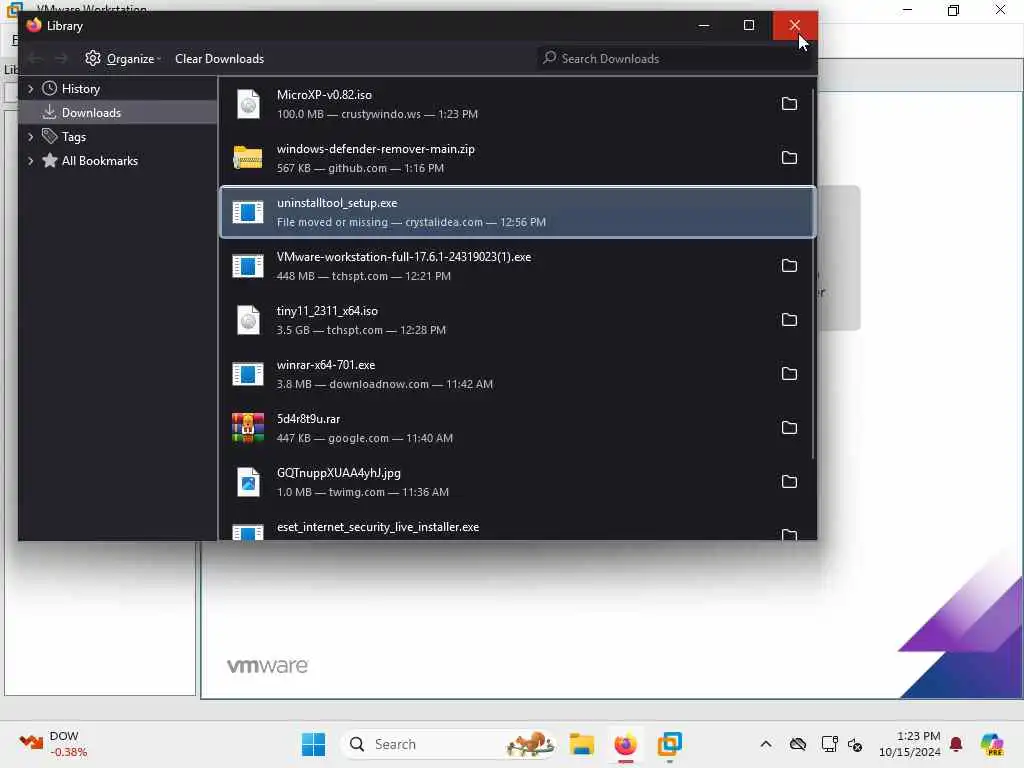Click the uninstalltool_setup.exe file icon

click(248, 212)
